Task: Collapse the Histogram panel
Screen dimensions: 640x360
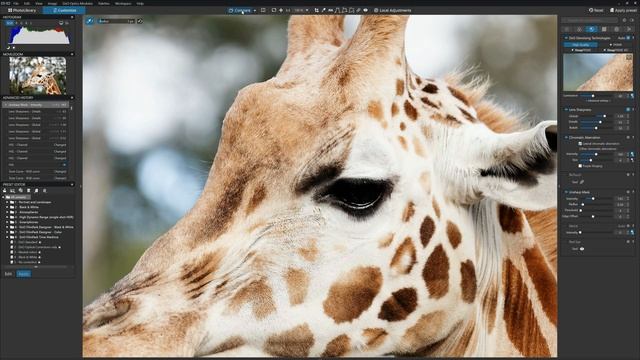Action: (72, 17)
